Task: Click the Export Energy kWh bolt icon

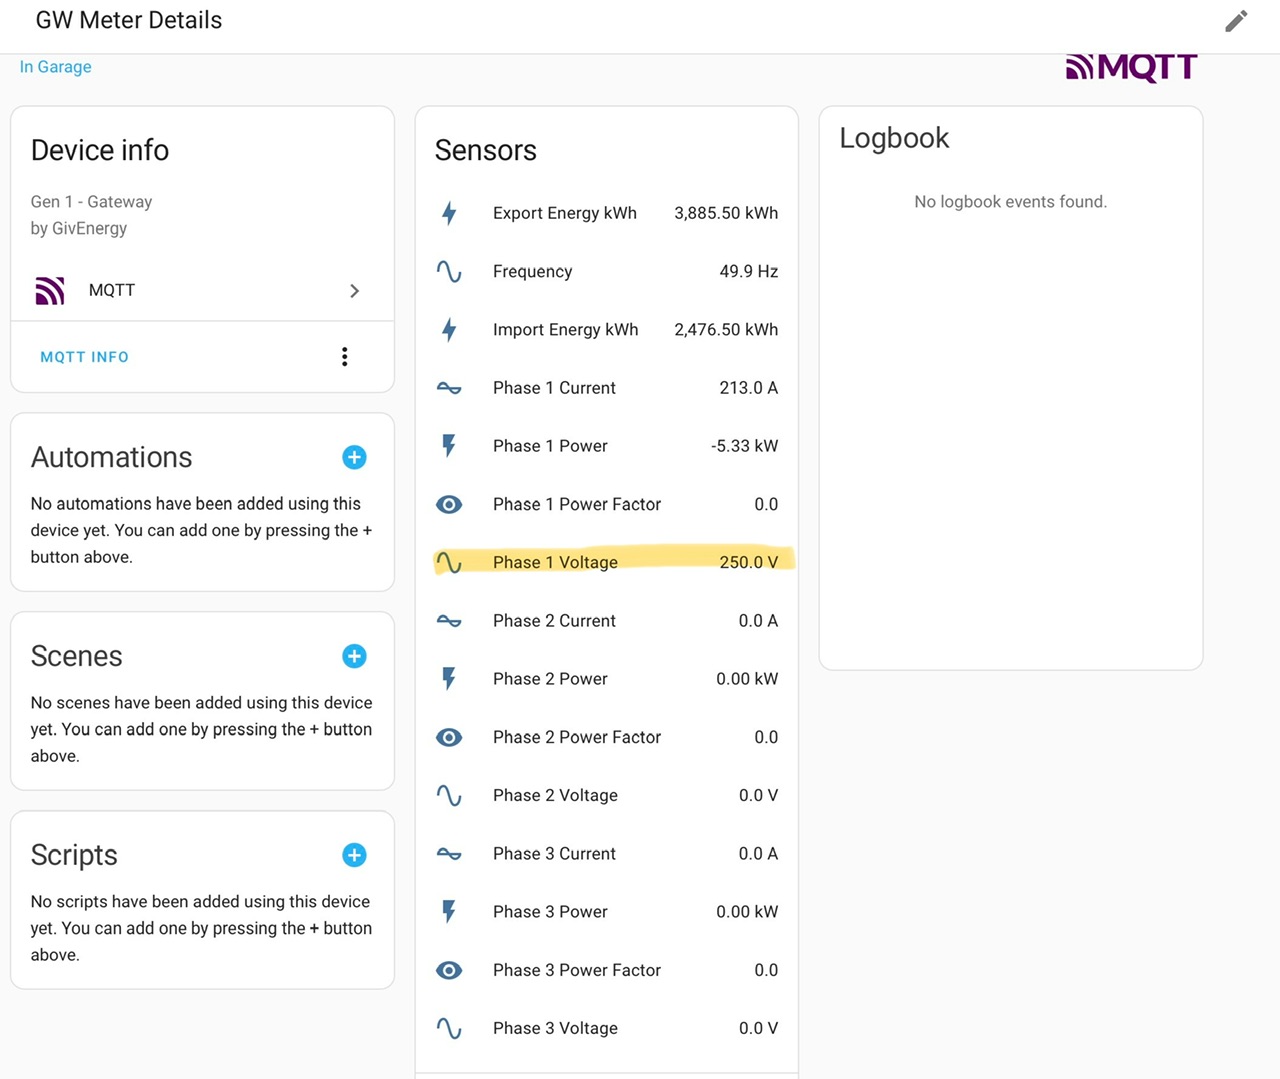Action: click(x=449, y=213)
